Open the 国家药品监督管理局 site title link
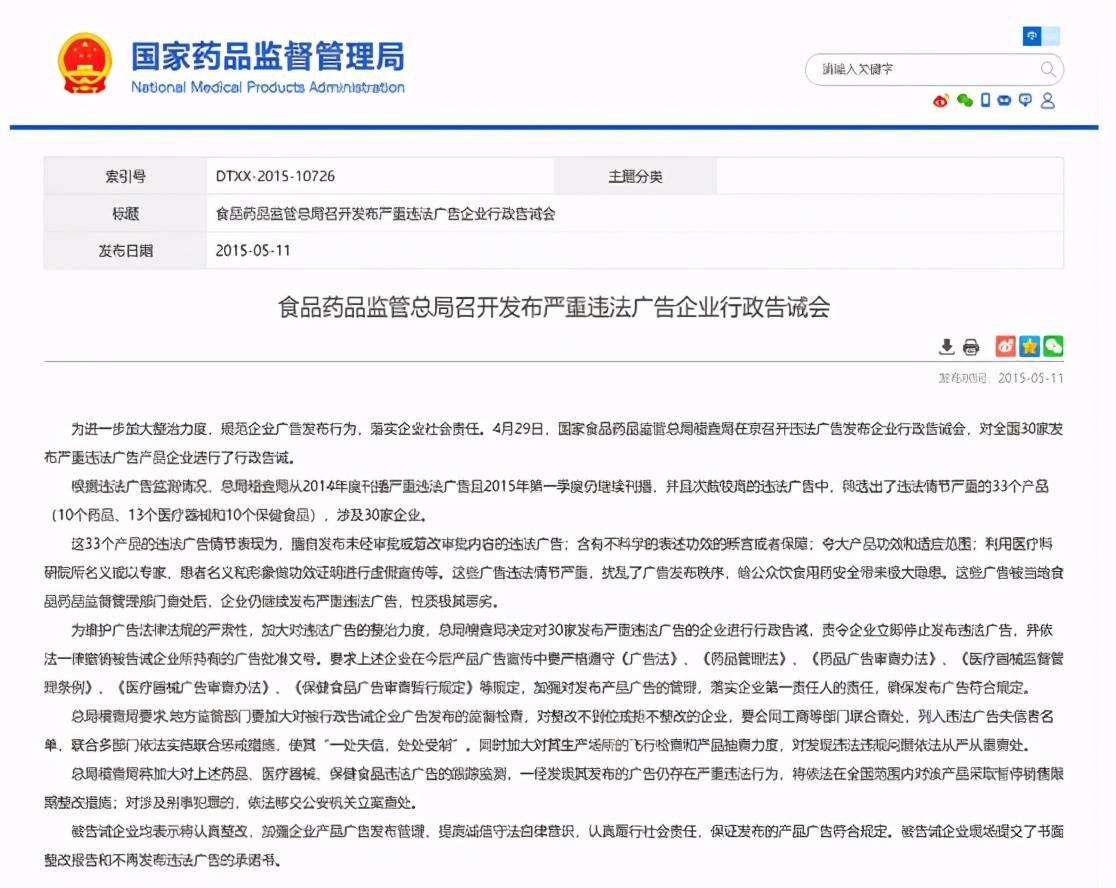The height and width of the screenshot is (888, 1116). pos(267,55)
